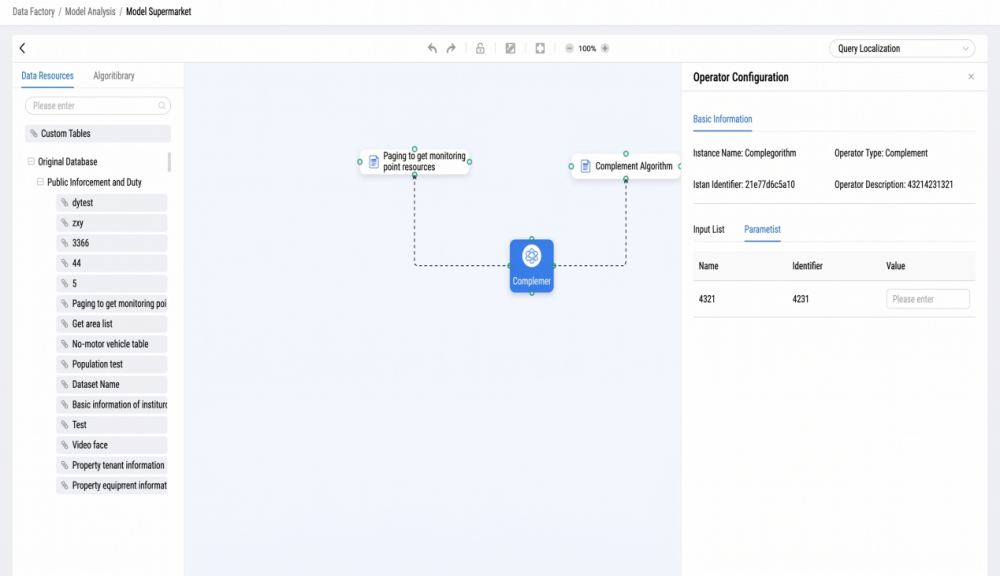Image resolution: width=1000 pixels, height=576 pixels.
Task: Go to Model Analysis breadcrumb
Action: 90,11
